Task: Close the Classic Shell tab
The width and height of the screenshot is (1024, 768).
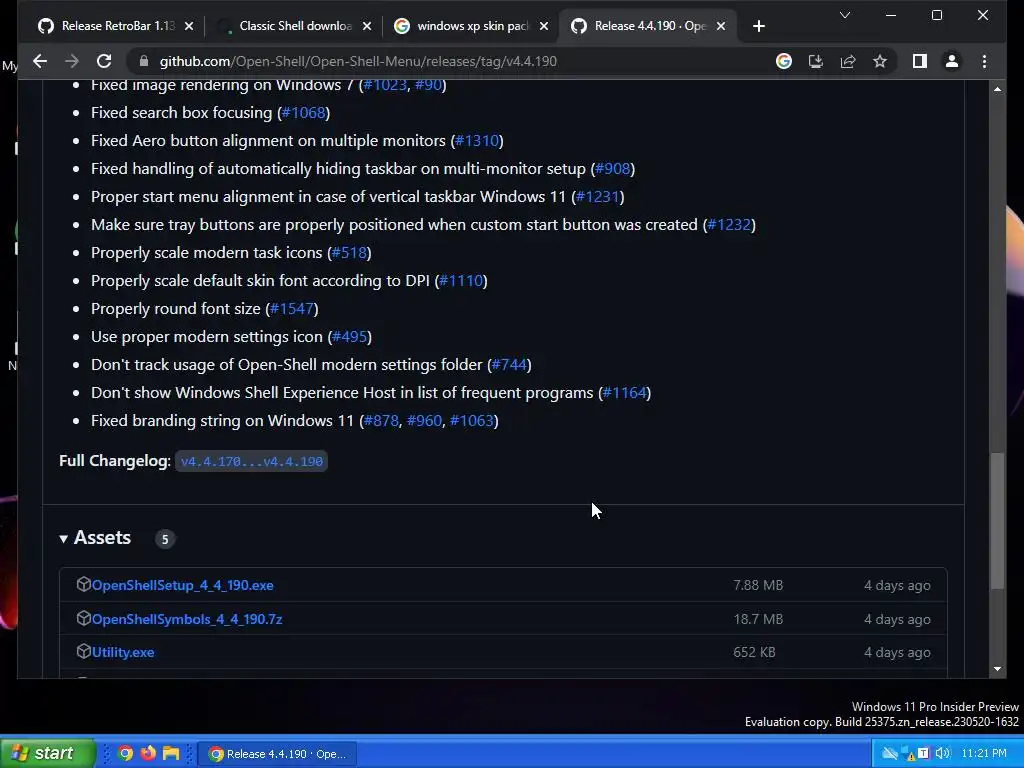Action: point(367,26)
